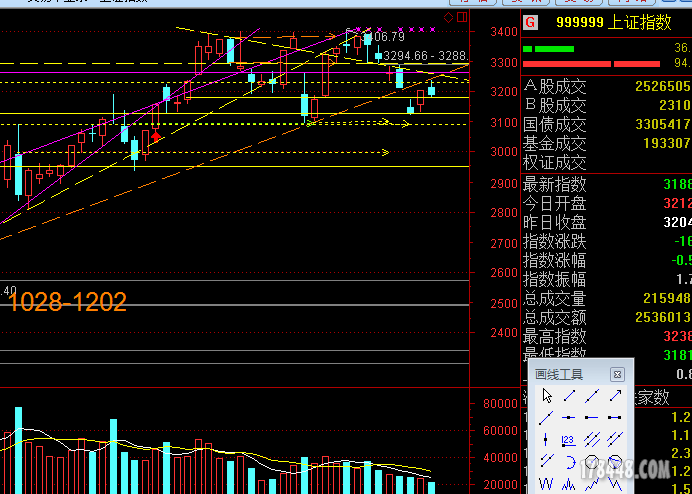Select the hollow circle drawing tool
The height and width of the screenshot is (494, 692).
tap(592, 461)
